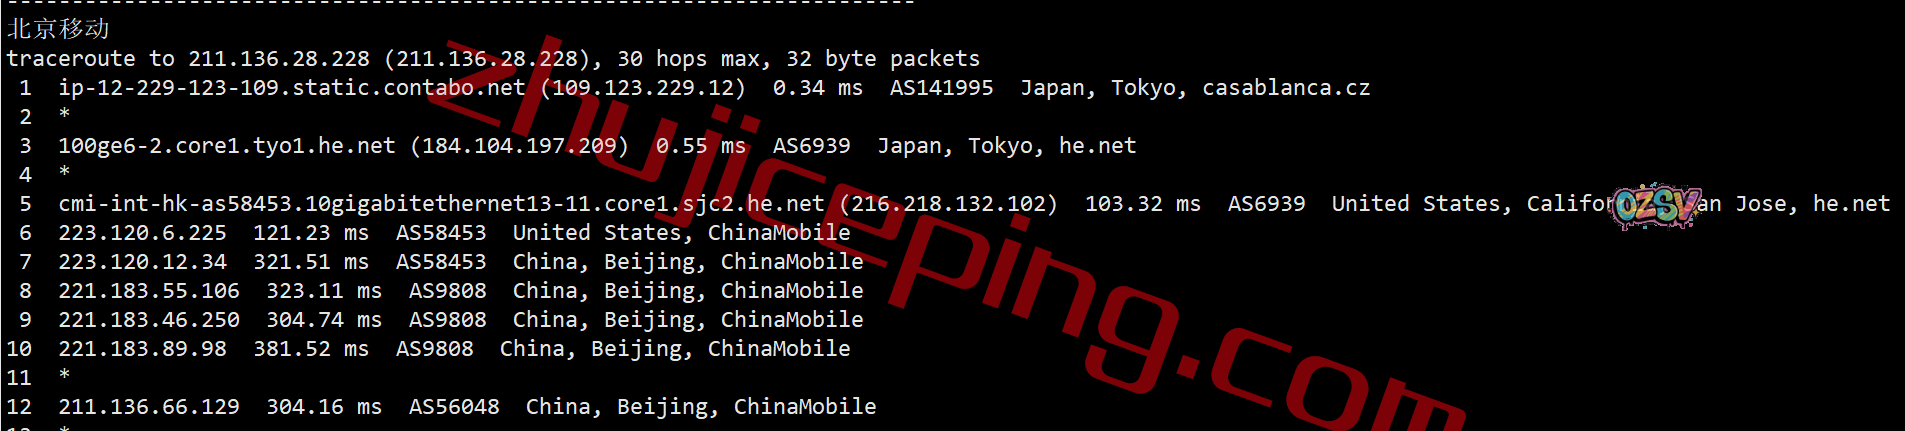Click IP 223.120.12.34 on hop 7

tap(142, 262)
